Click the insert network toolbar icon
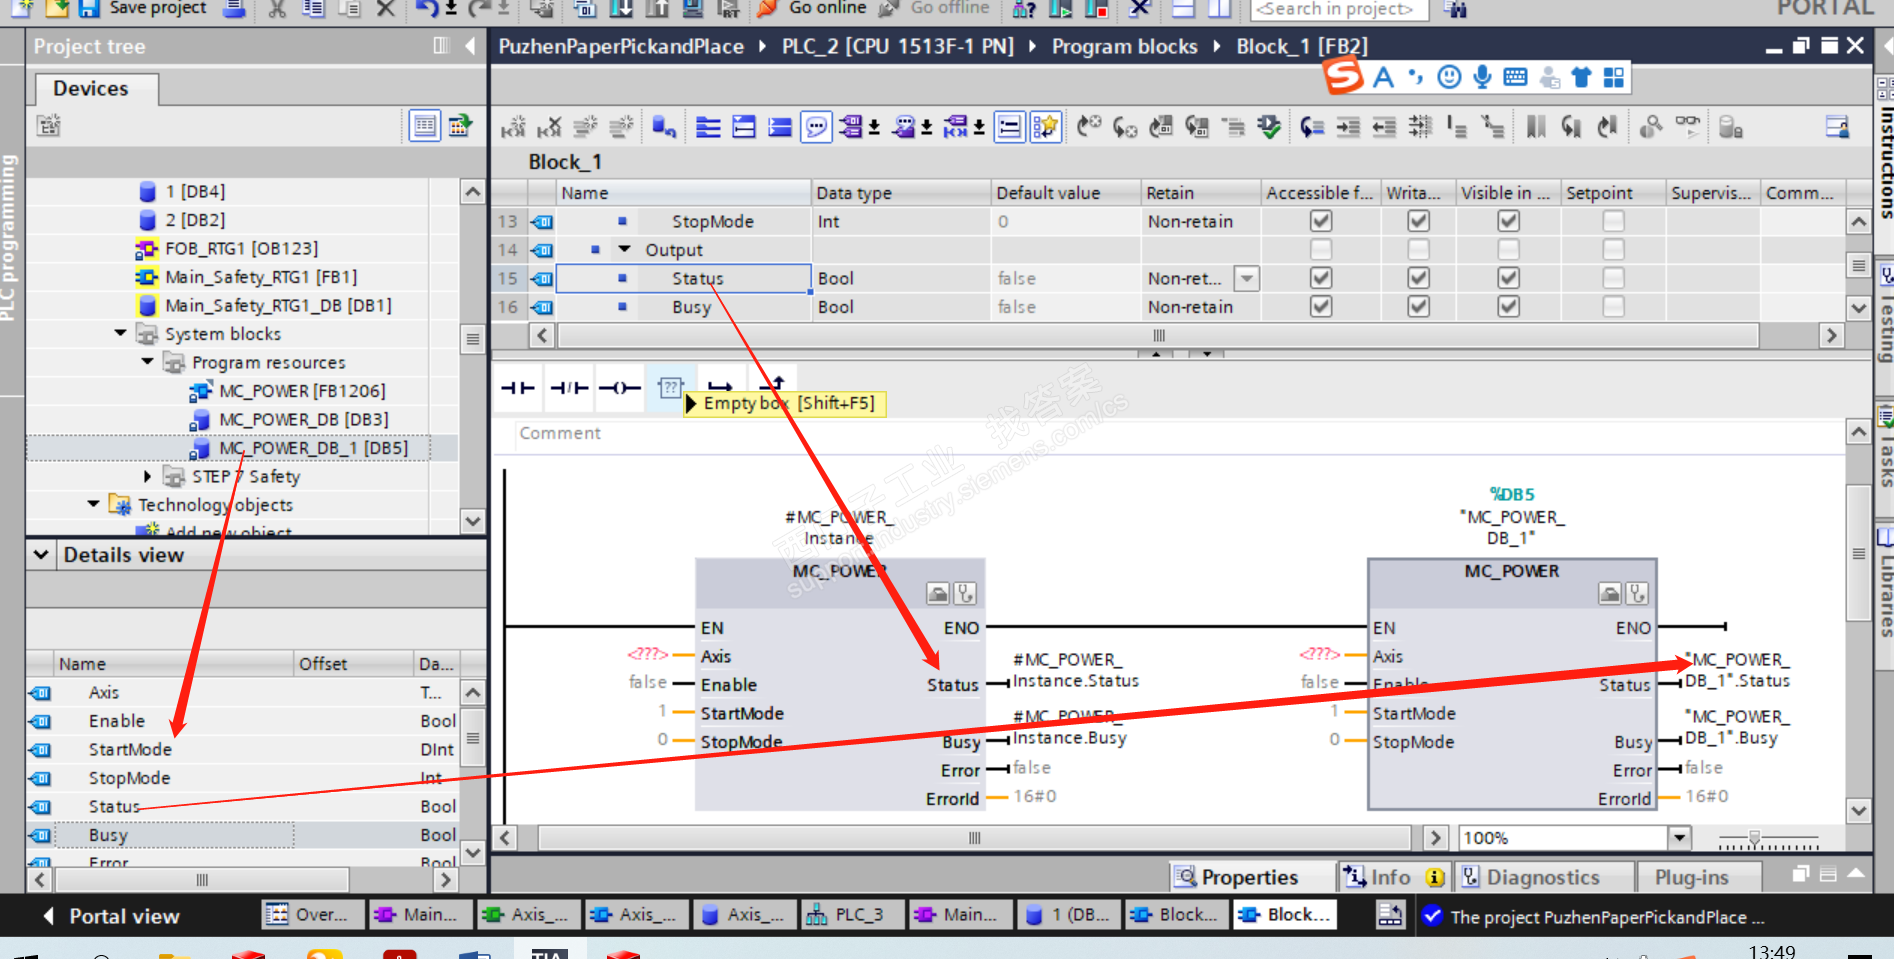This screenshot has width=1894, height=959. coord(513,127)
